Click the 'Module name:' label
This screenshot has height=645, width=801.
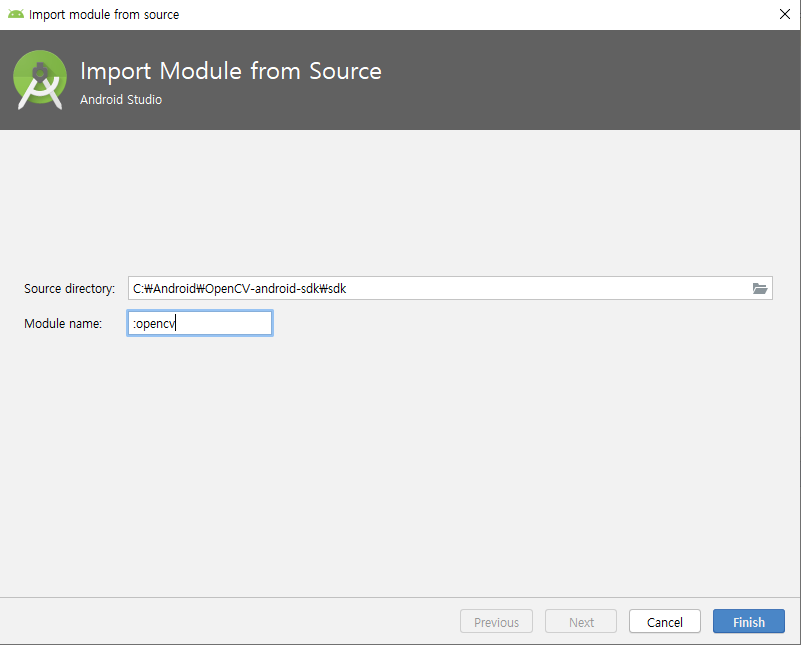click(x=63, y=323)
